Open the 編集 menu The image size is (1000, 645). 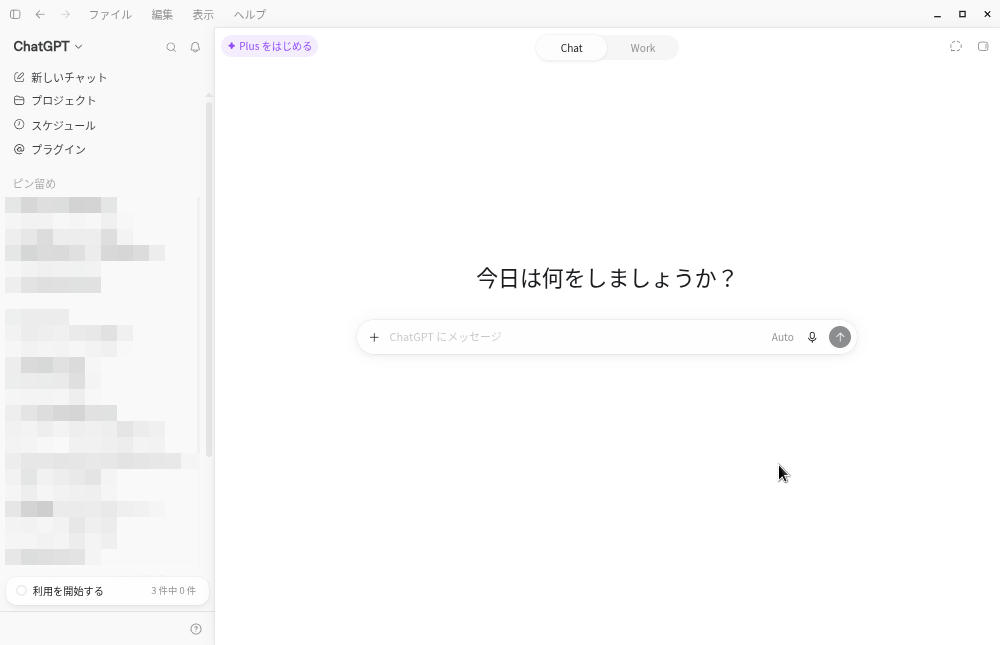[x=162, y=14]
